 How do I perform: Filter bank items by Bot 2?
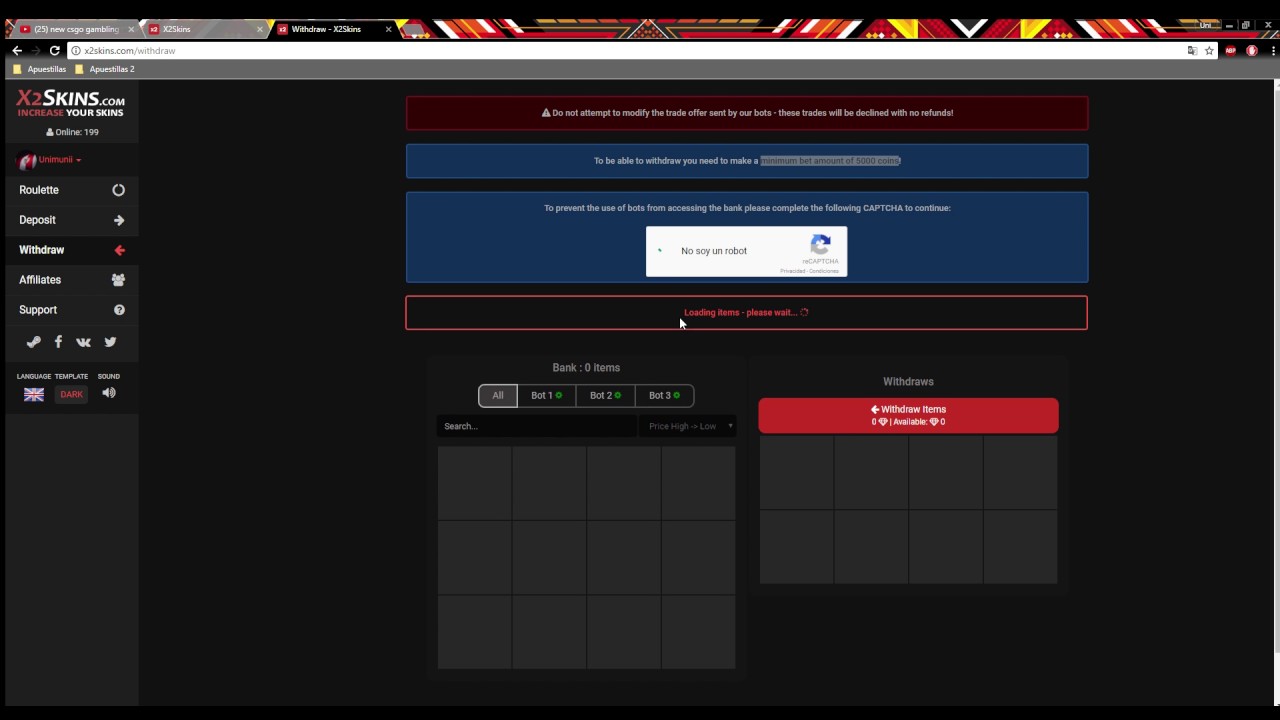pyautogui.click(x=605, y=395)
